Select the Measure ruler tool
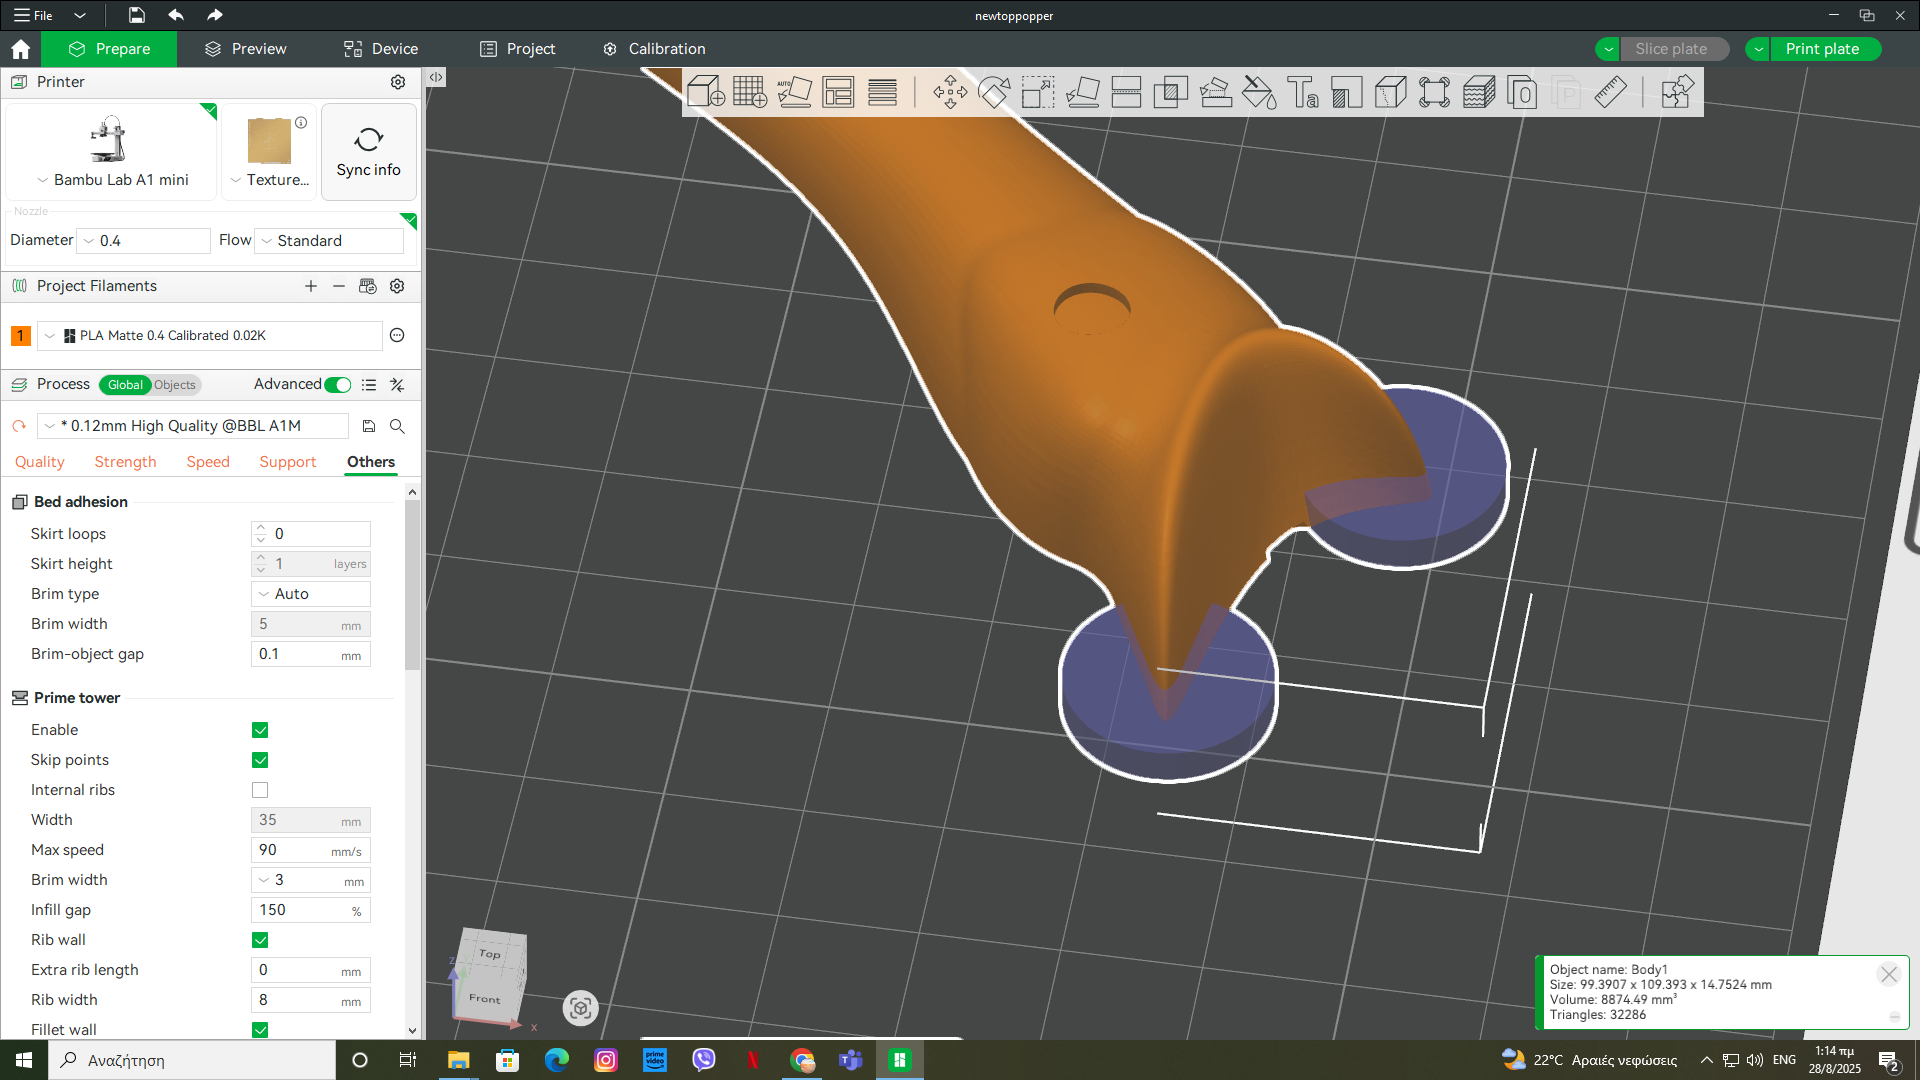The width and height of the screenshot is (1920, 1080). pyautogui.click(x=1610, y=92)
